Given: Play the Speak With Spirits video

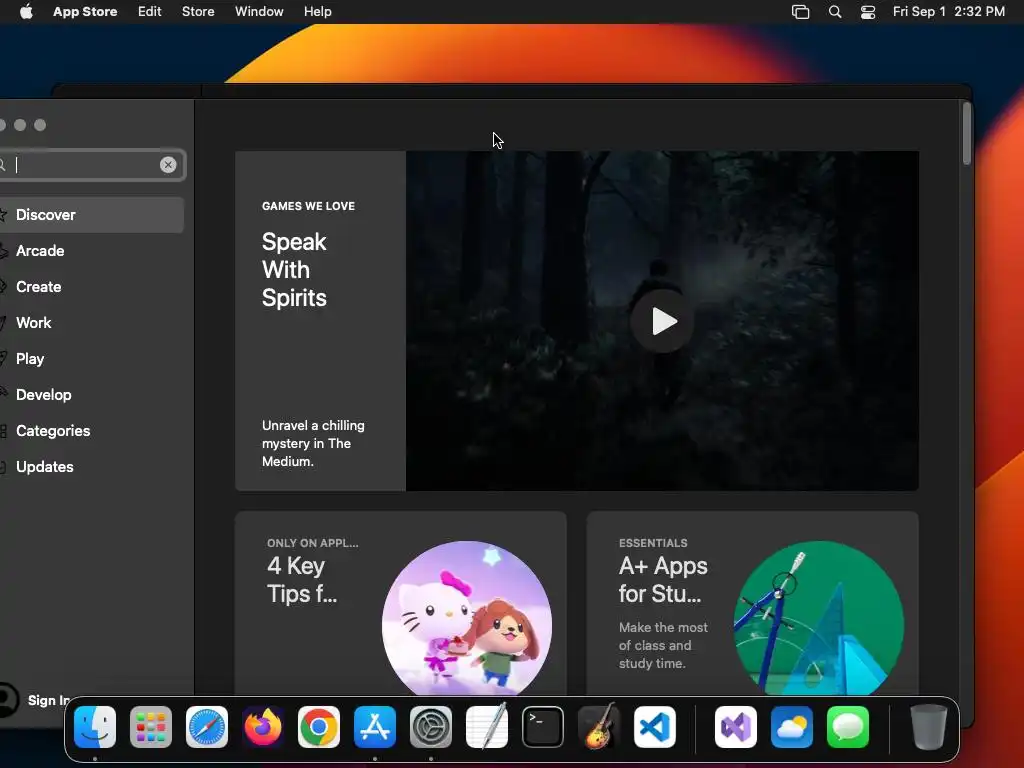Looking at the screenshot, I should (x=662, y=321).
